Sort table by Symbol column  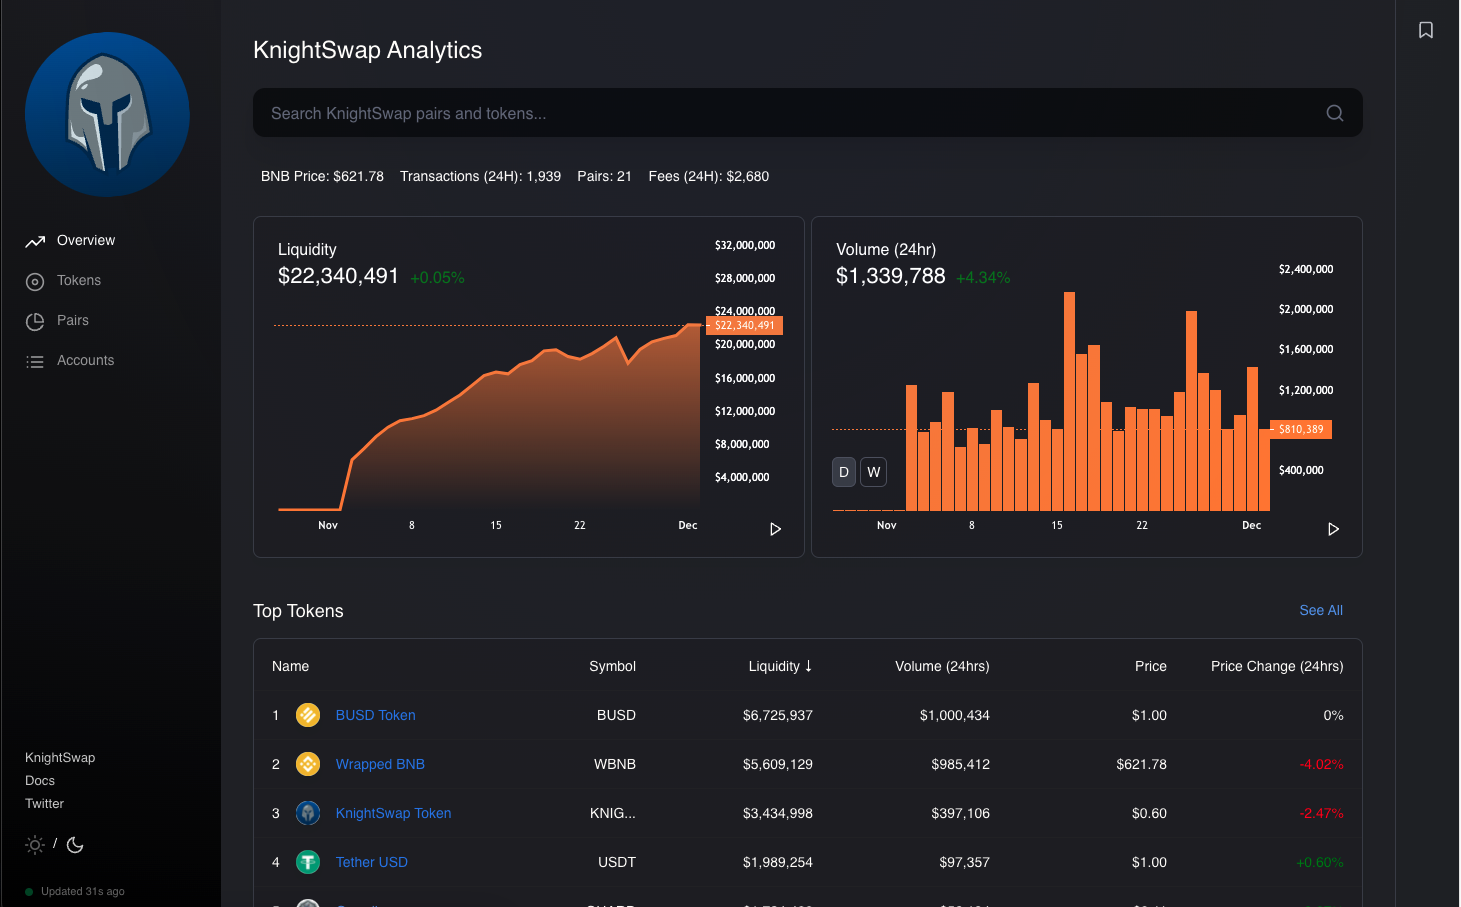coord(612,666)
